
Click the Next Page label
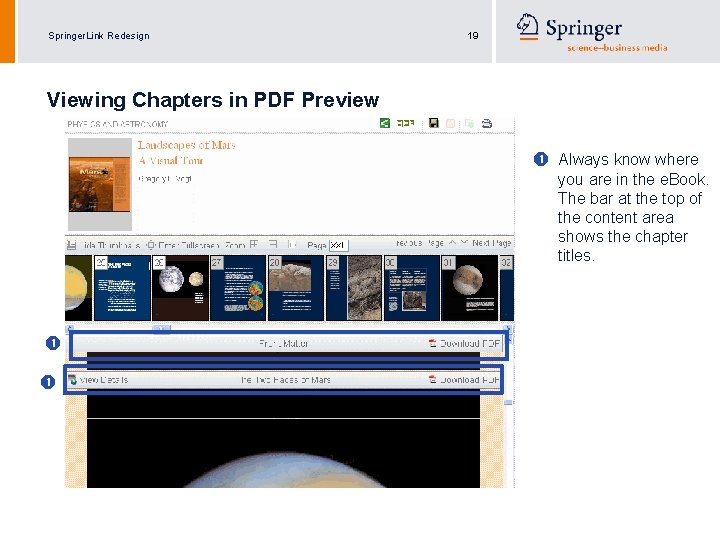click(491, 242)
